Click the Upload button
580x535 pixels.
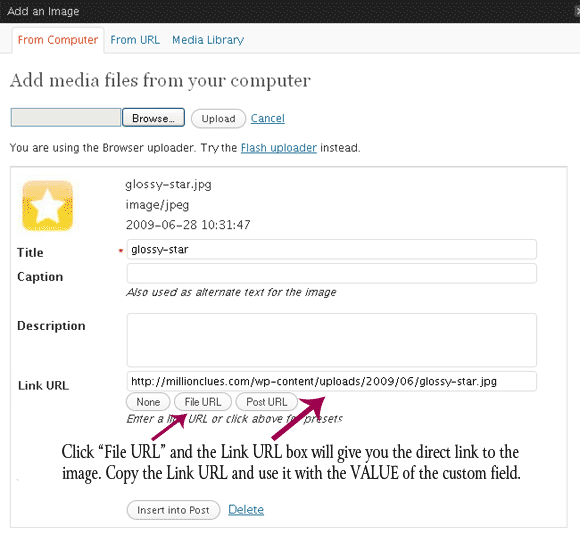[218, 119]
